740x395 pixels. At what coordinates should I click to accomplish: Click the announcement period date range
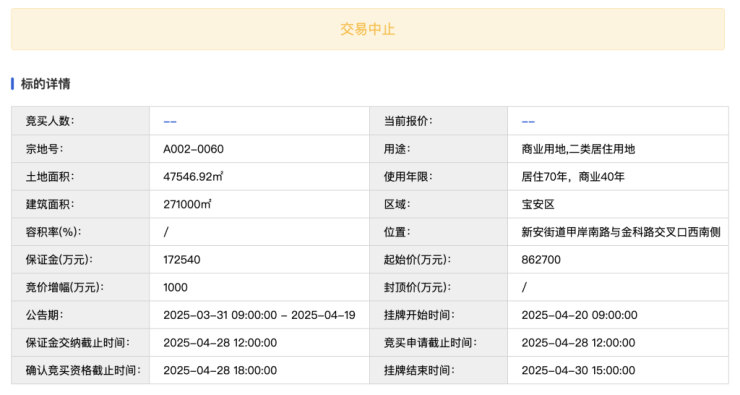pos(260,315)
